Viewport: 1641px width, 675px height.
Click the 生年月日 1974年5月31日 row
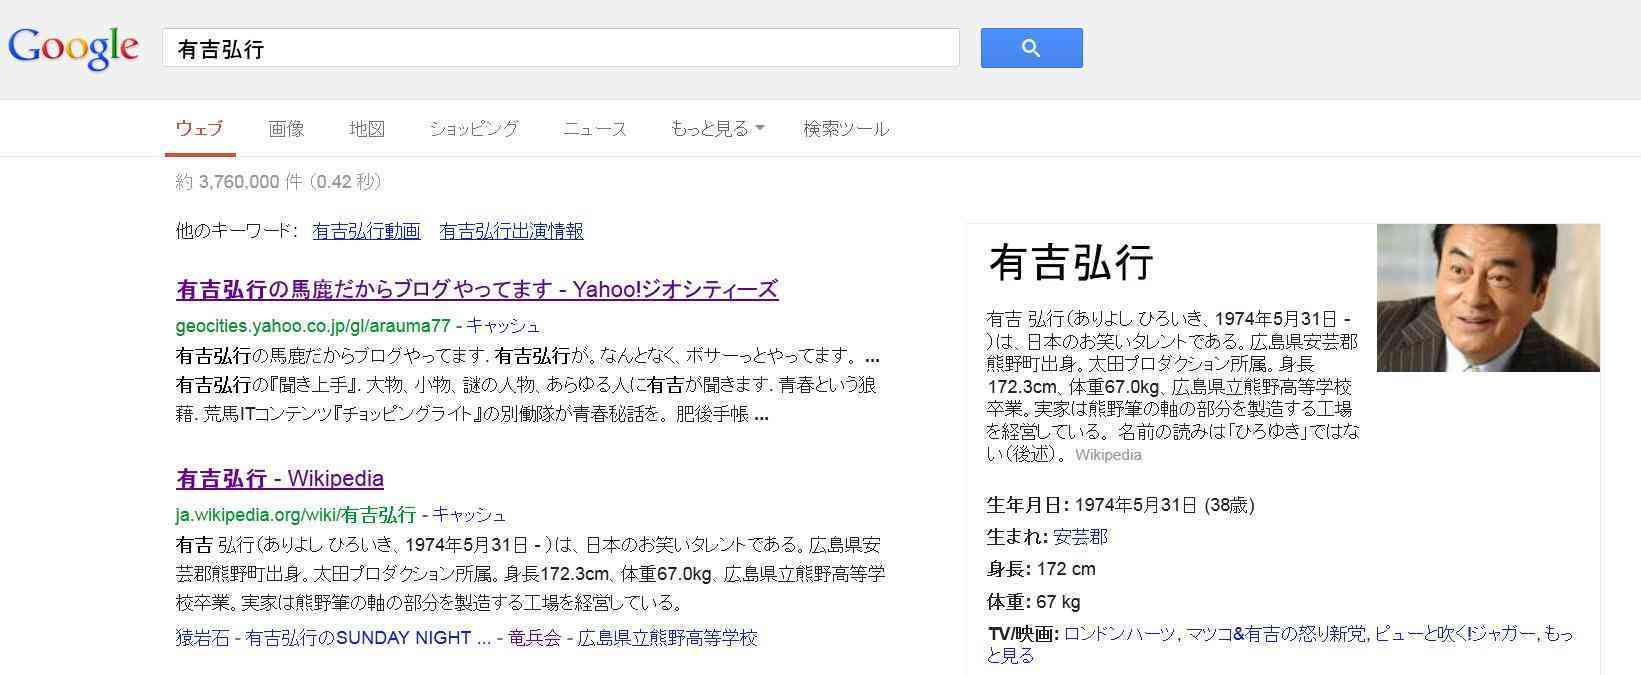1120,505
